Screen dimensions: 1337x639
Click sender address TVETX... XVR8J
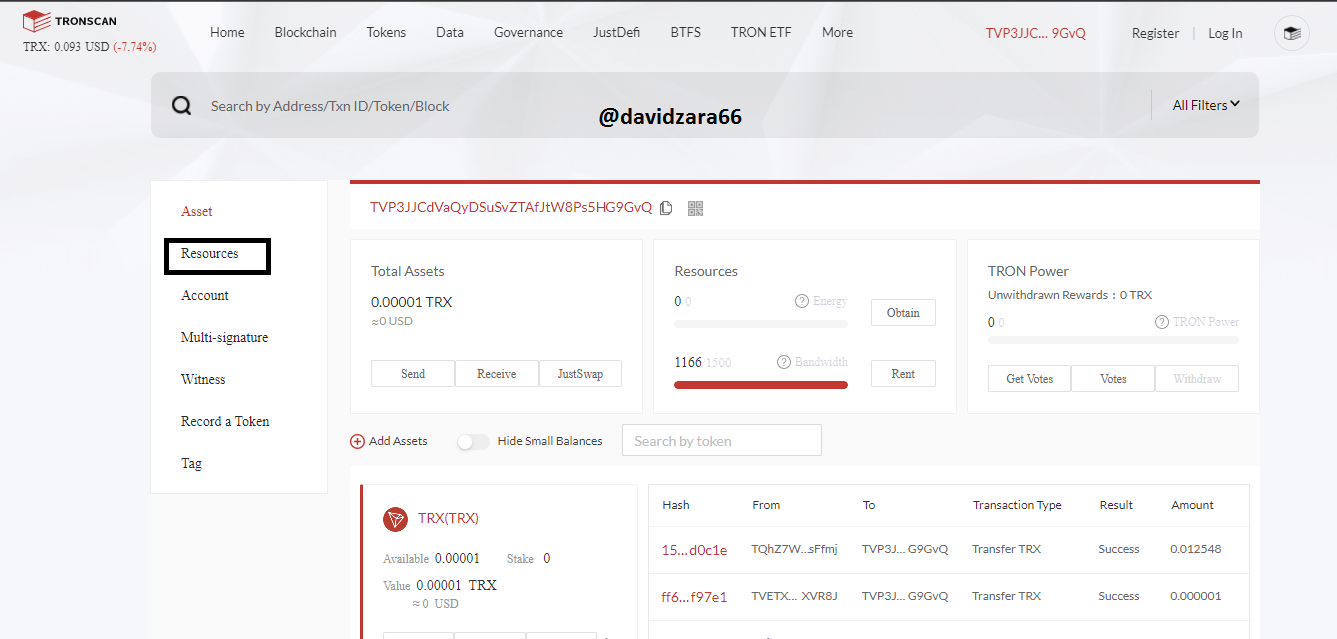click(x=794, y=596)
